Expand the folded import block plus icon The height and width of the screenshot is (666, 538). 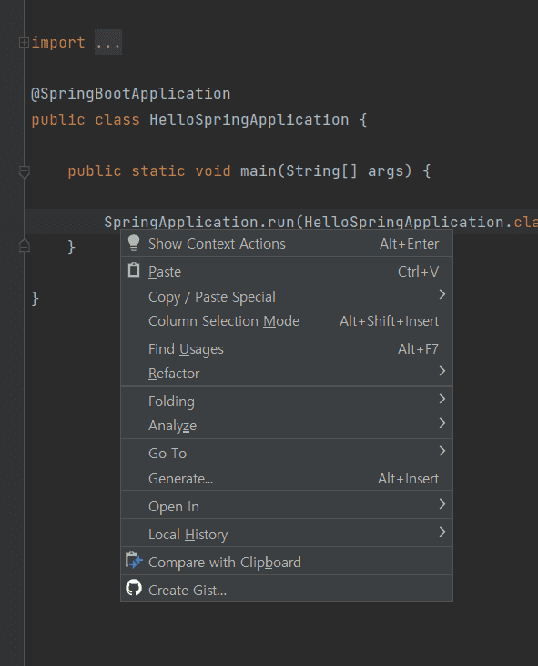point(24,42)
